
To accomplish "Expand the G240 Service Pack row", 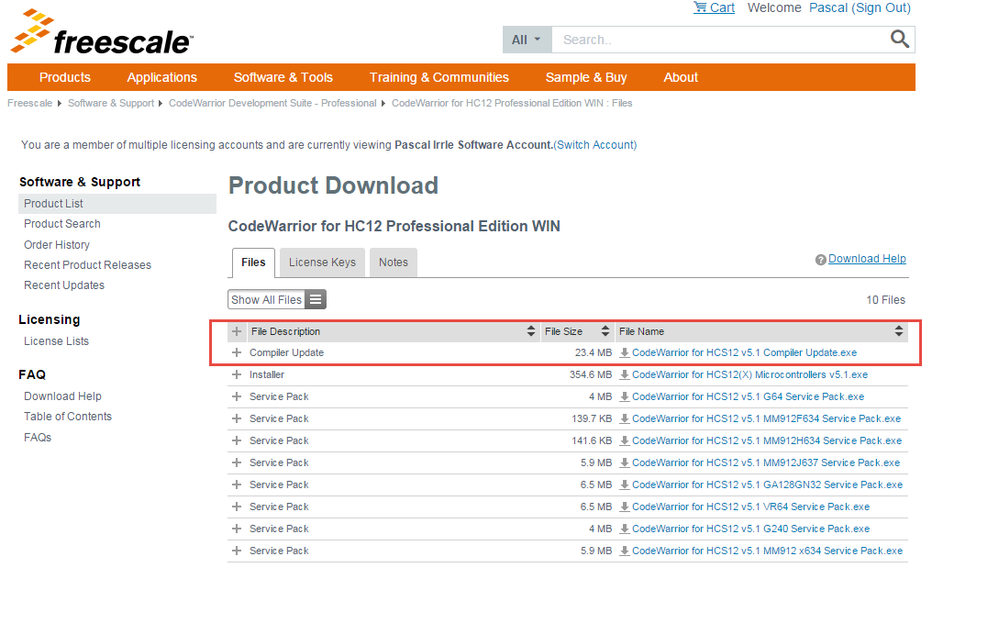I will click(236, 528).
